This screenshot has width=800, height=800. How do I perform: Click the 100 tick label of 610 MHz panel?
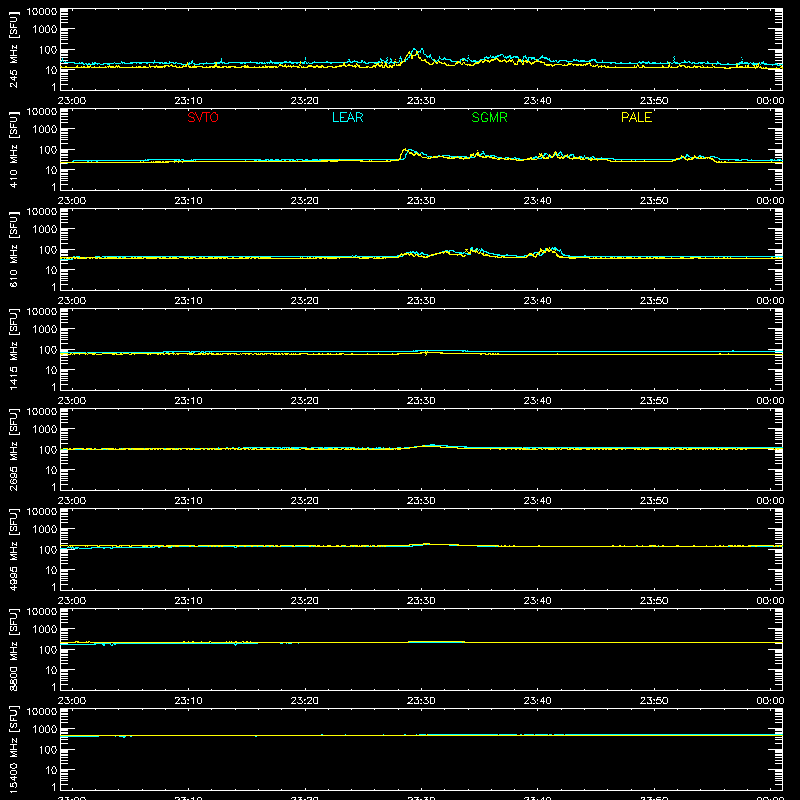[x=48, y=250]
